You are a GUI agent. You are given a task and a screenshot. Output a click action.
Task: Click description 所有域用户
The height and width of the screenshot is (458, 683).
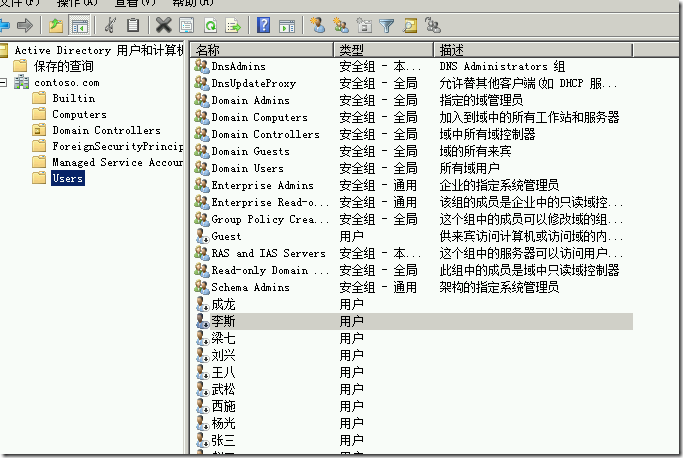pyautogui.click(x=469, y=168)
